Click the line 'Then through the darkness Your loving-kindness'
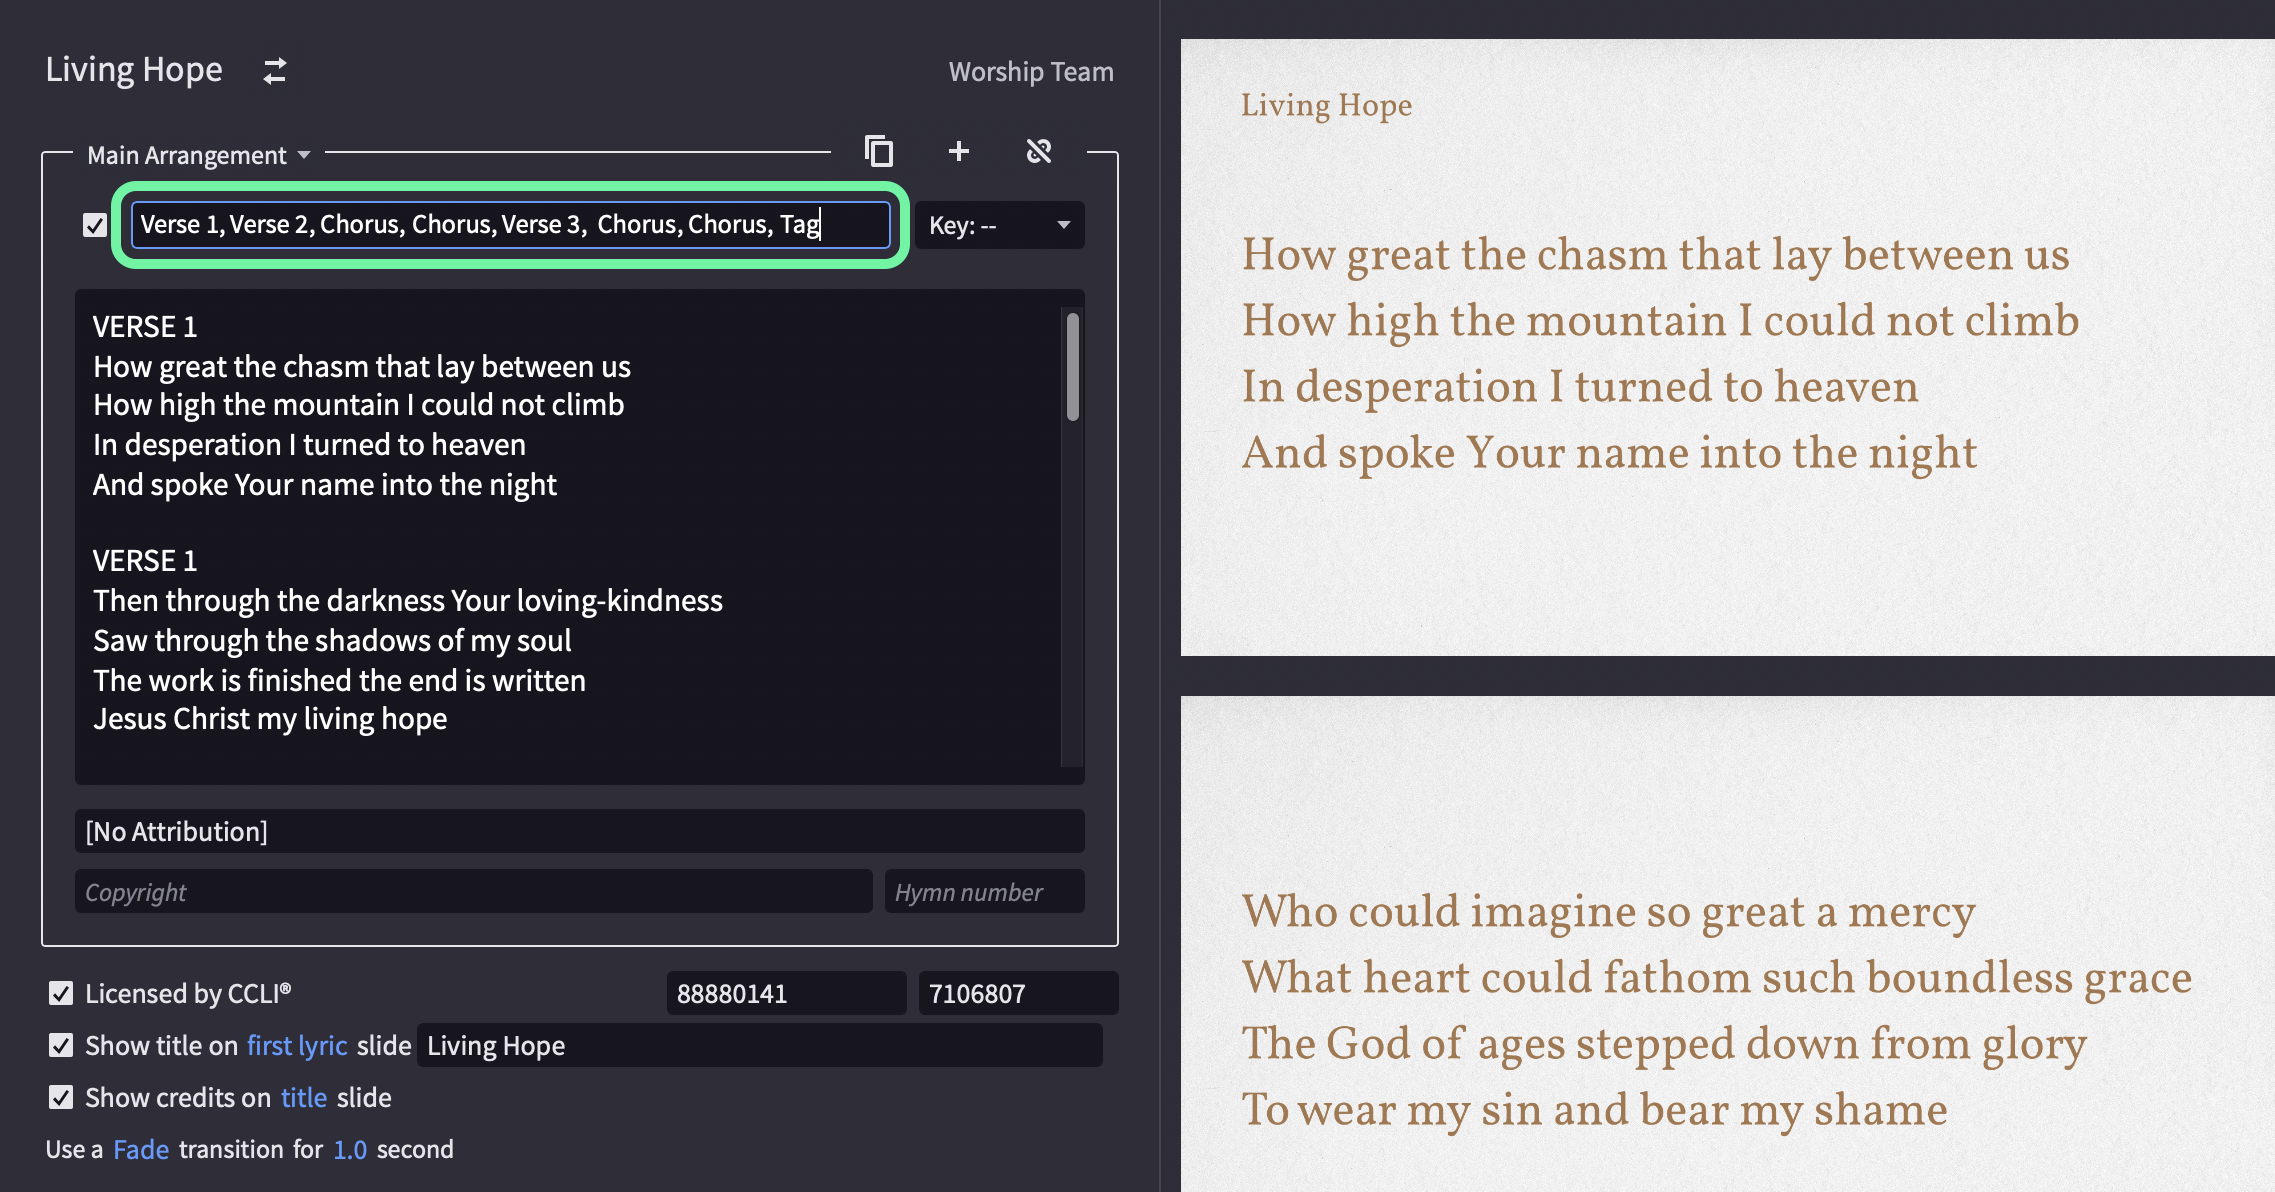Viewport: 2275px width, 1192px height. [x=408, y=601]
